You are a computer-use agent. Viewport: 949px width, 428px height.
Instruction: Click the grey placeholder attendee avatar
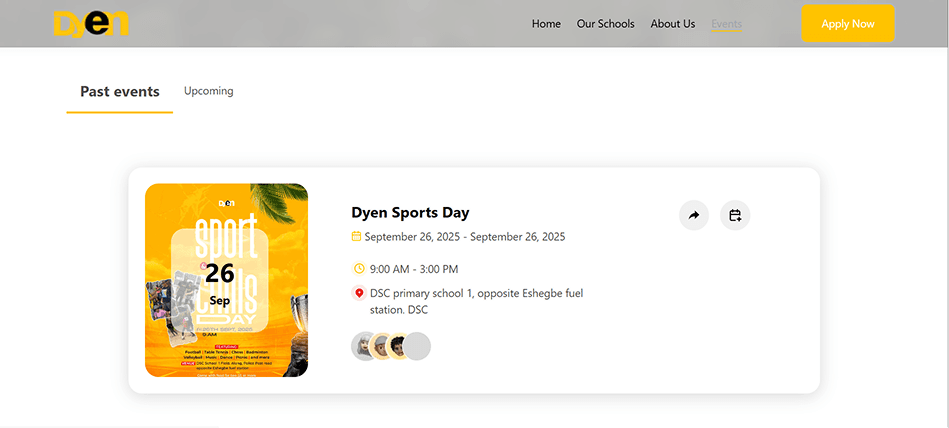(x=417, y=346)
